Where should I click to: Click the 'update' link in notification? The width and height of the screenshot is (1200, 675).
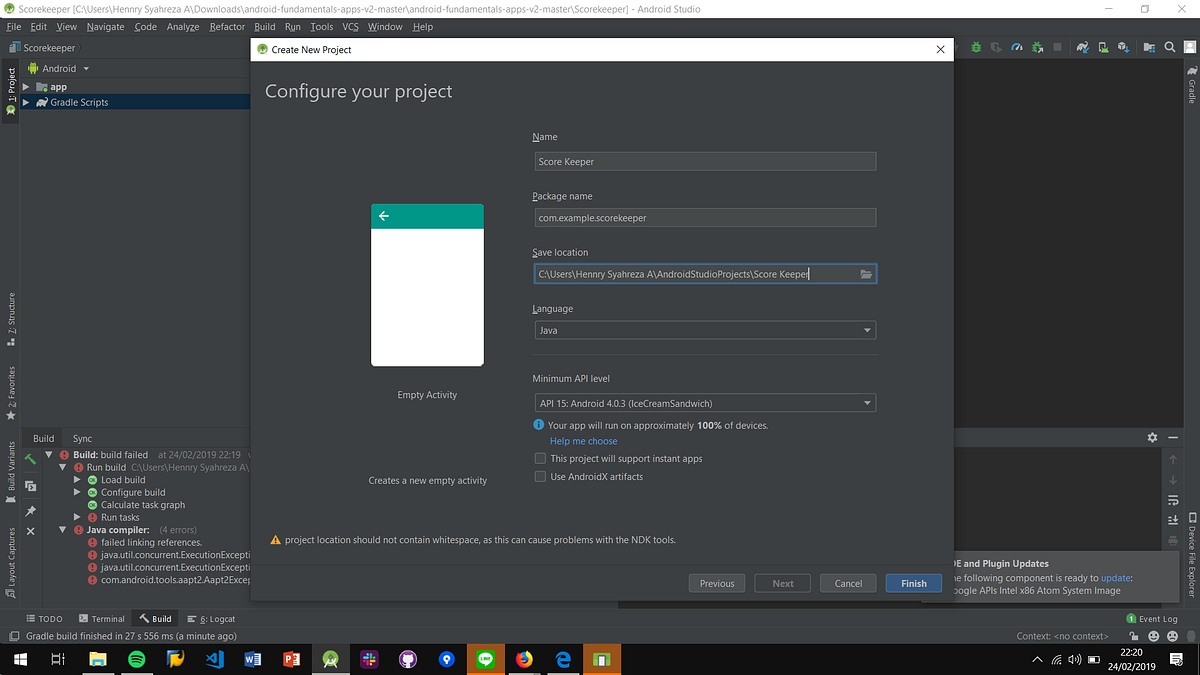(x=1115, y=578)
